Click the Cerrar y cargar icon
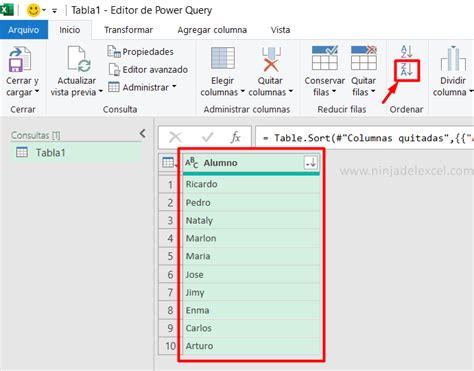Viewport: 474px width, 371px height. (x=20, y=59)
